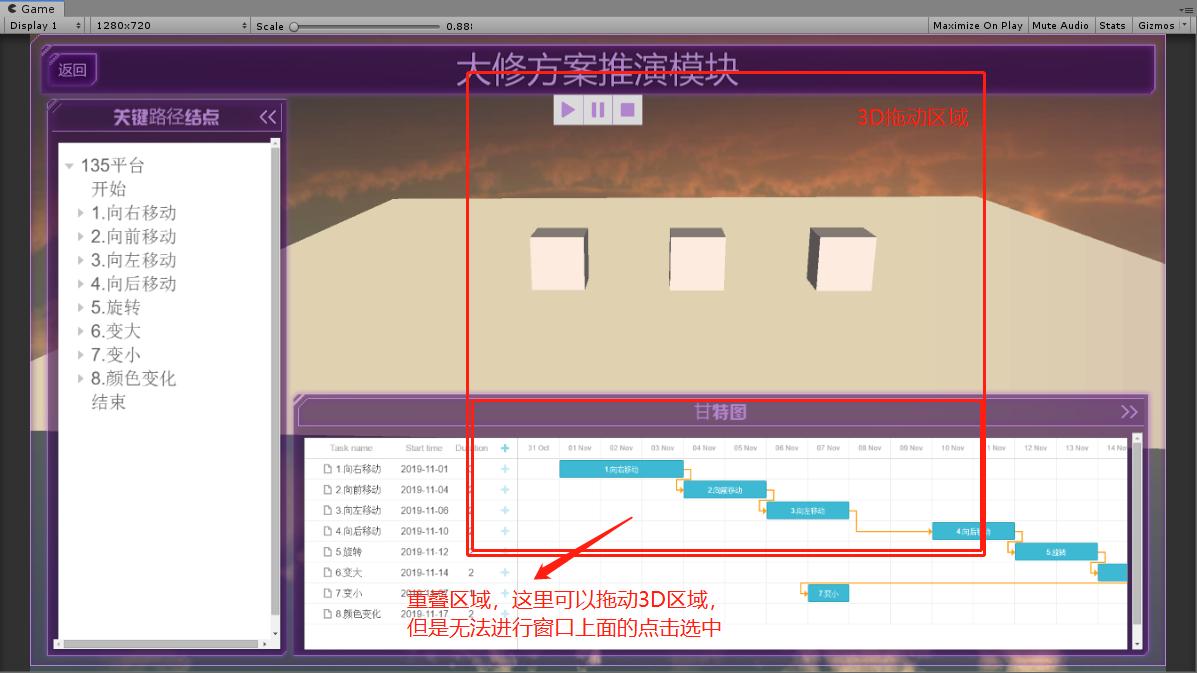Screen dimensions: 1197x673
Task: Click the plus icon on 2.向前移动 row
Action: click(505, 489)
